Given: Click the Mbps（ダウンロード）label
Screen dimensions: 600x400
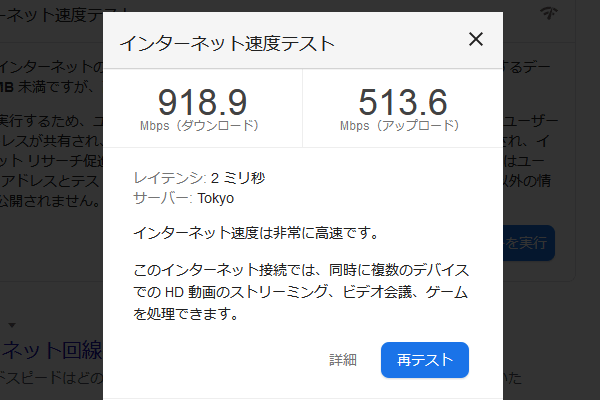Looking at the screenshot, I should pyautogui.click(x=199, y=126).
